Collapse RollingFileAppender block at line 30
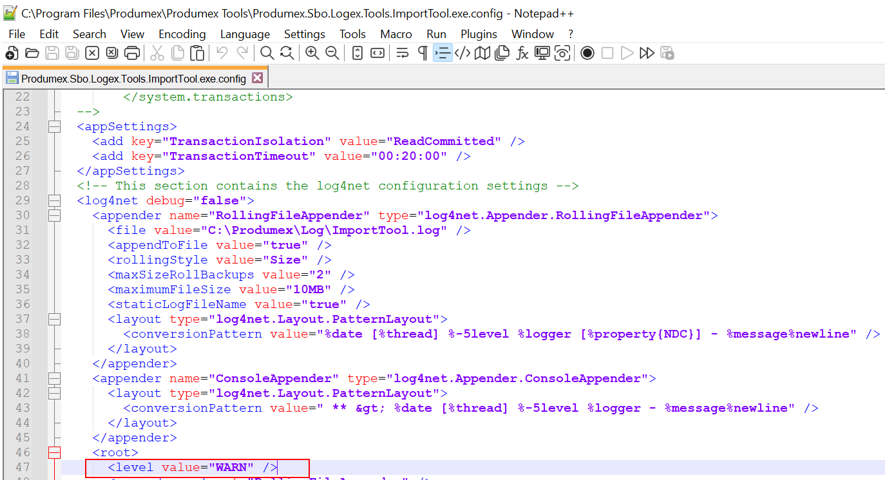The image size is (893, 480). [x=55, y=215]
